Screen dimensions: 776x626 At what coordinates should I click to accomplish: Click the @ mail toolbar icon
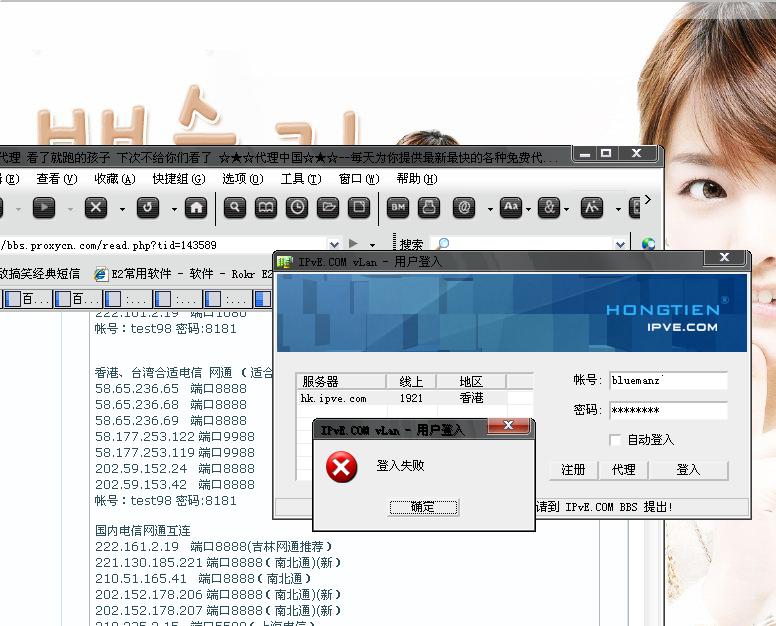point(464,207)
